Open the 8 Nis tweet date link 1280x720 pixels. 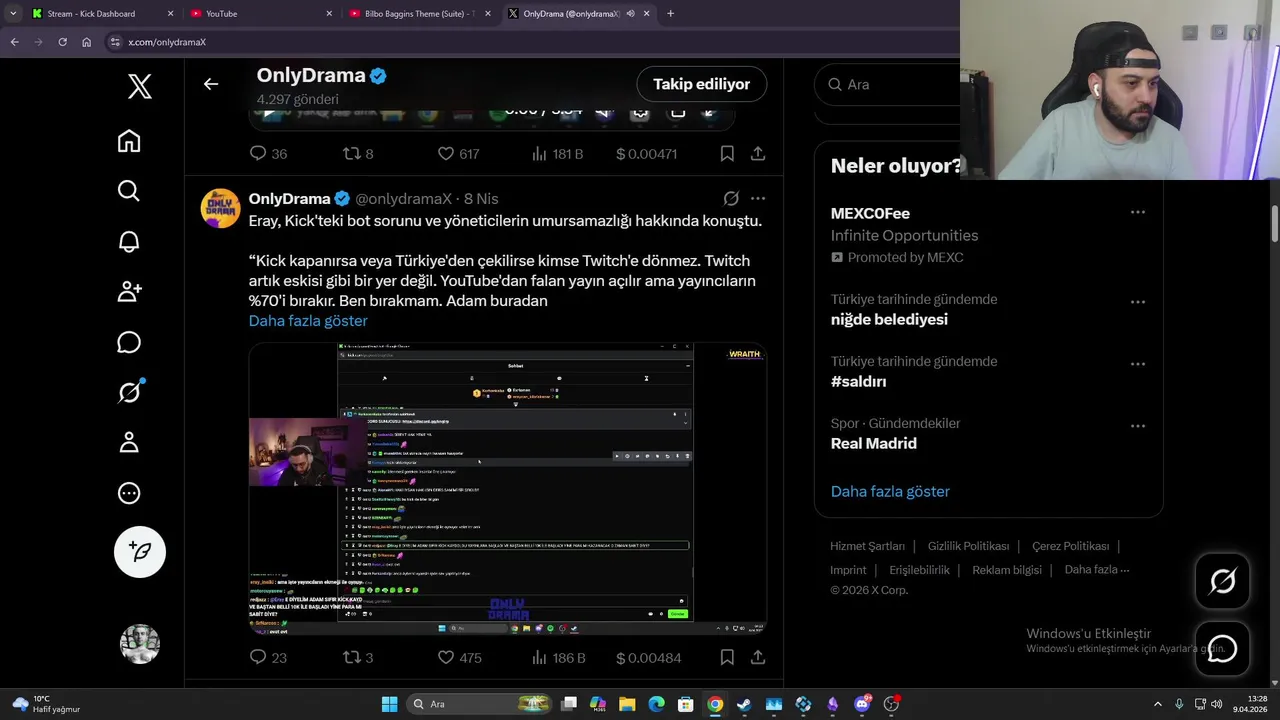click(481, 199)
